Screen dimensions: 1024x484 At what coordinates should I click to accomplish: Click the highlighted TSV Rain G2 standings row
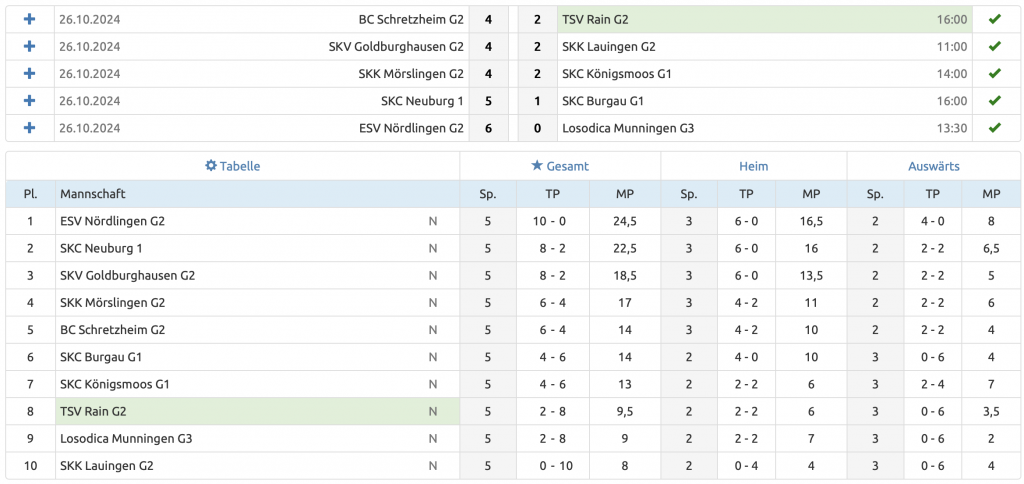pyautogui.click(x=93, y=411)
